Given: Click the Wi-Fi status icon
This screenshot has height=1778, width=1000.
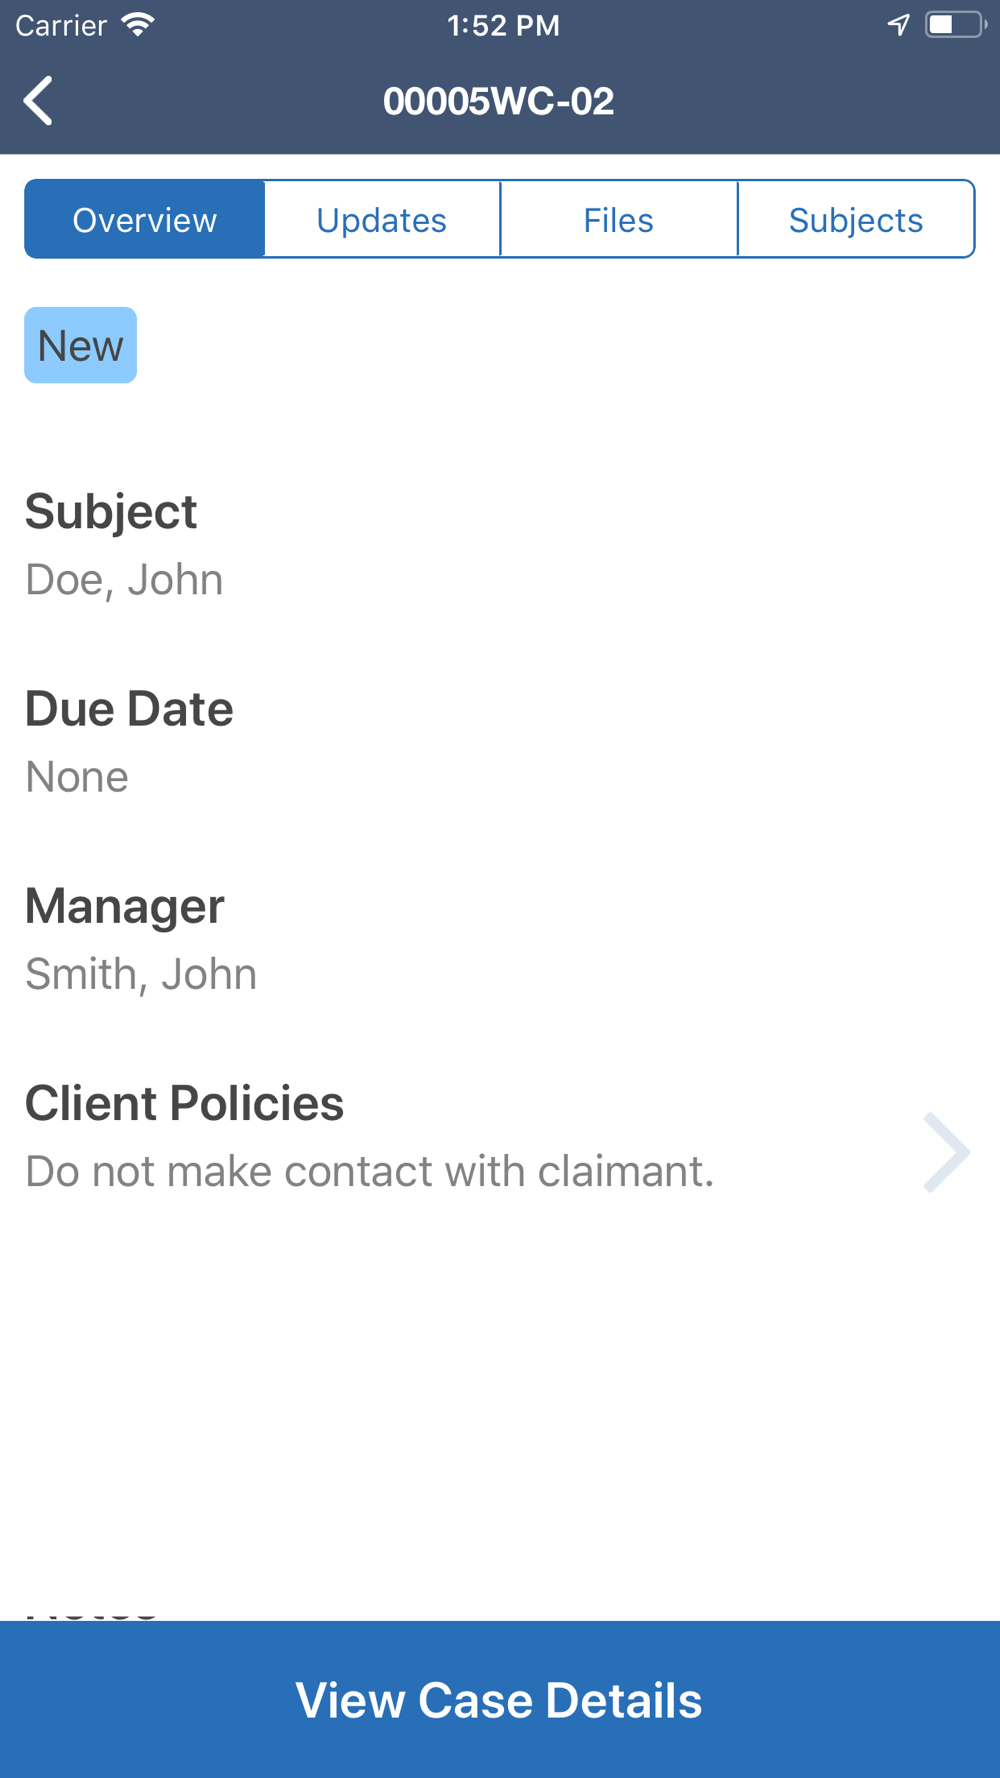Looking at the screenshot, I should (138, 25).
